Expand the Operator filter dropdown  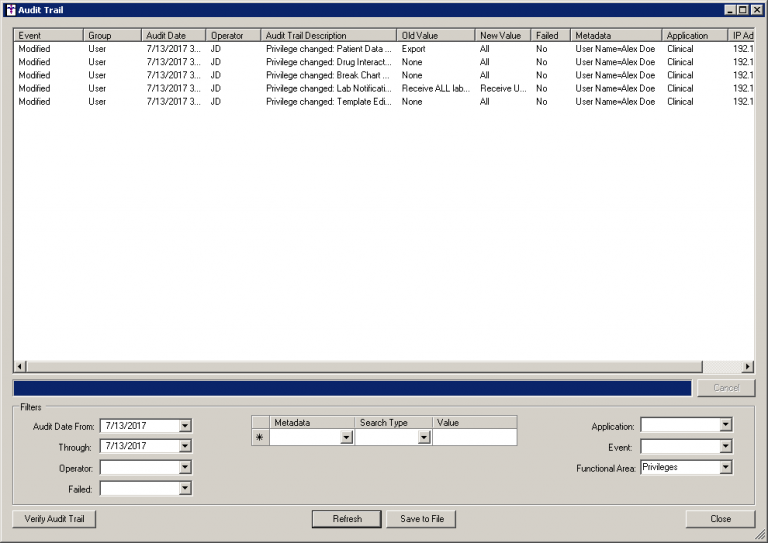[185, 467]
